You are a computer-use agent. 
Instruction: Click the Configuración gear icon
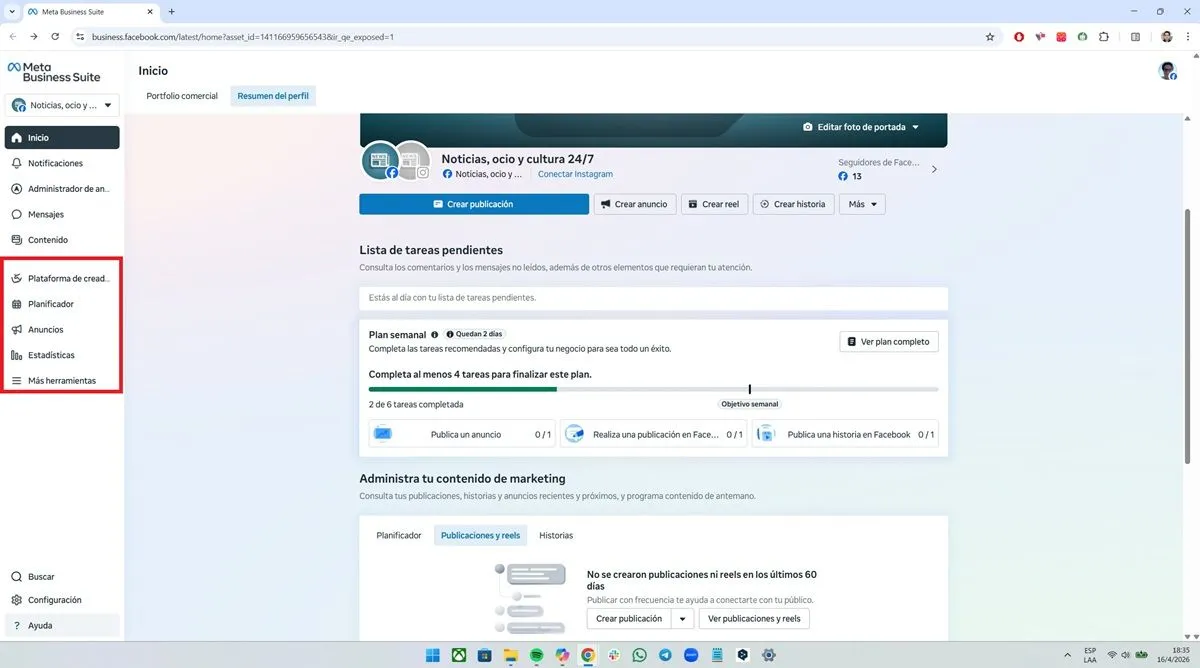tap(17, 600)
